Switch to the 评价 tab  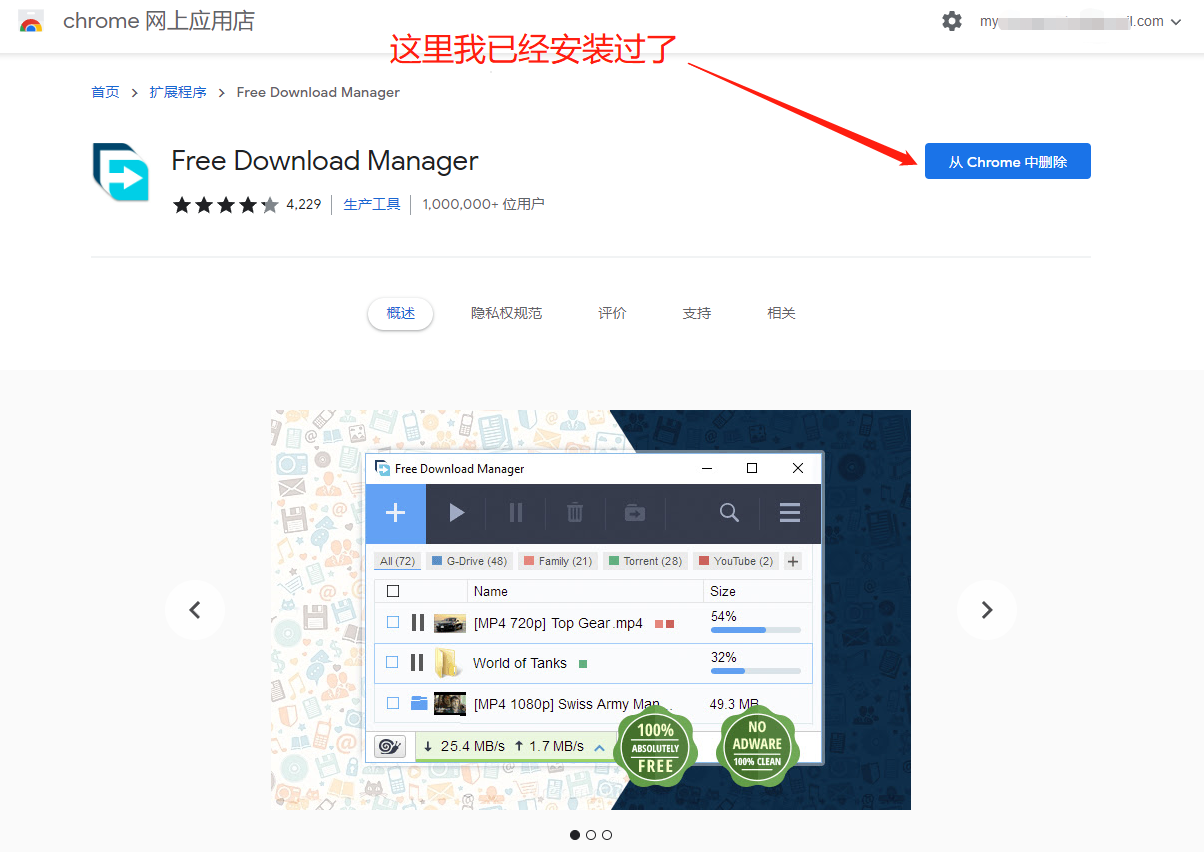pos(612,312)
